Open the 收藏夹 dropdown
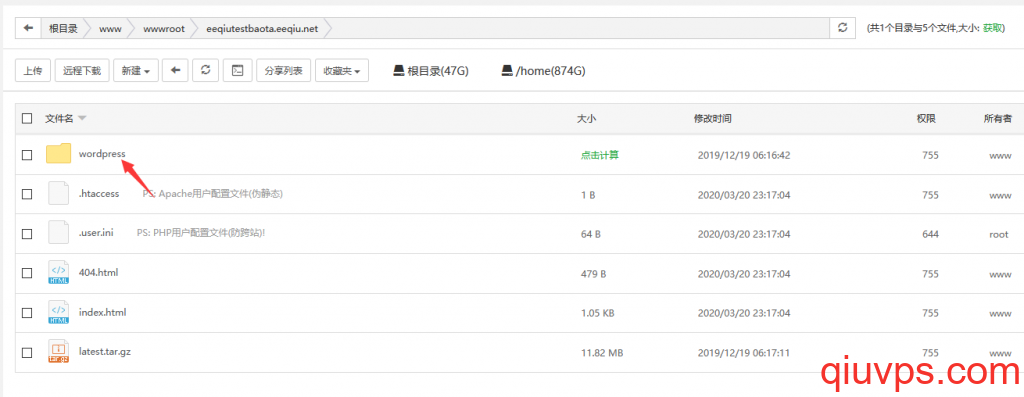Image resolution: width=1024 pixels, height=397 pixels. coord(342,71)
